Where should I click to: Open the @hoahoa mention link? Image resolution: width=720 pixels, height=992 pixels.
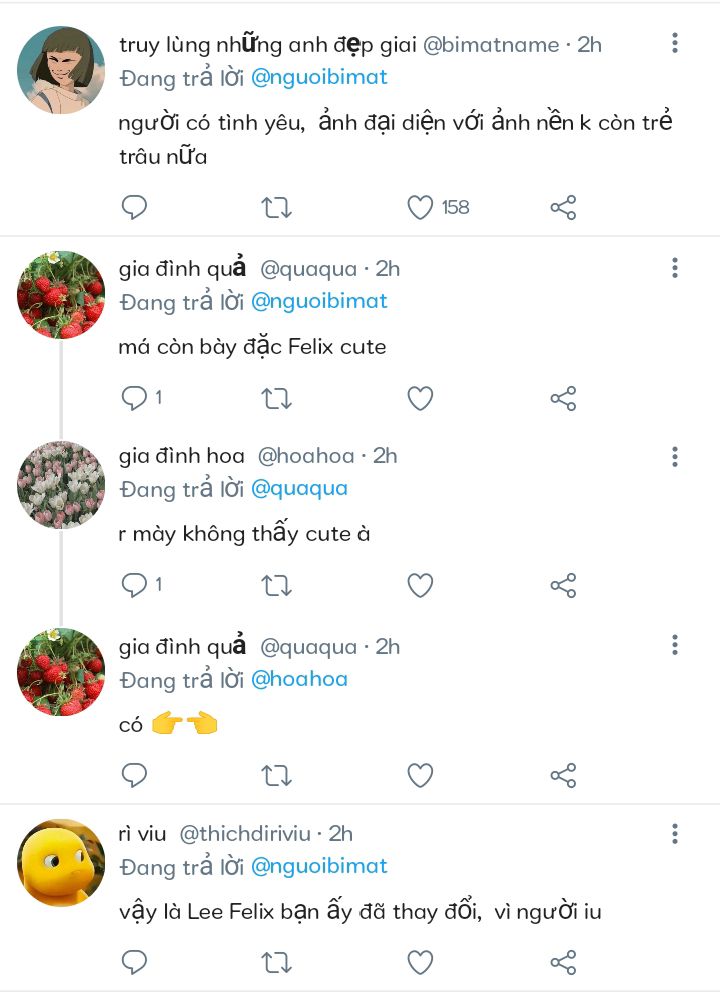pyautogui.click(x=299, y=679)
